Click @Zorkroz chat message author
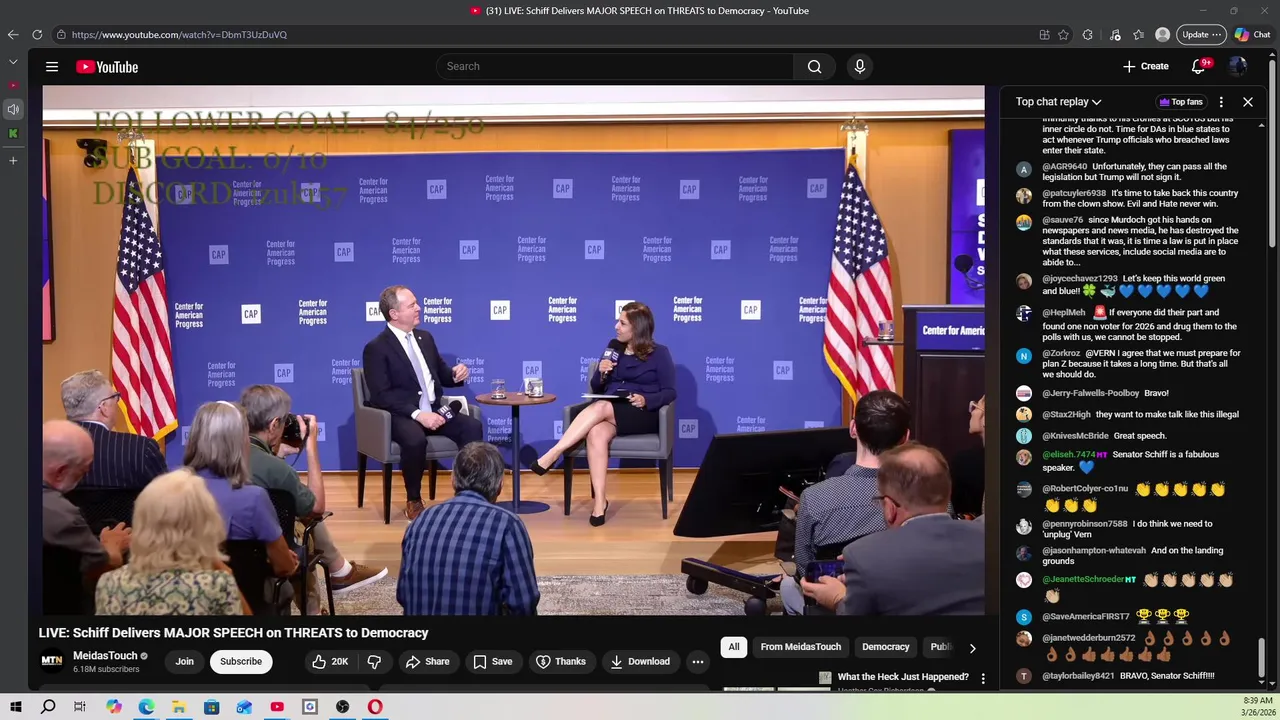The width and height of the screenshot is (1280, 720). [1061, 353]
